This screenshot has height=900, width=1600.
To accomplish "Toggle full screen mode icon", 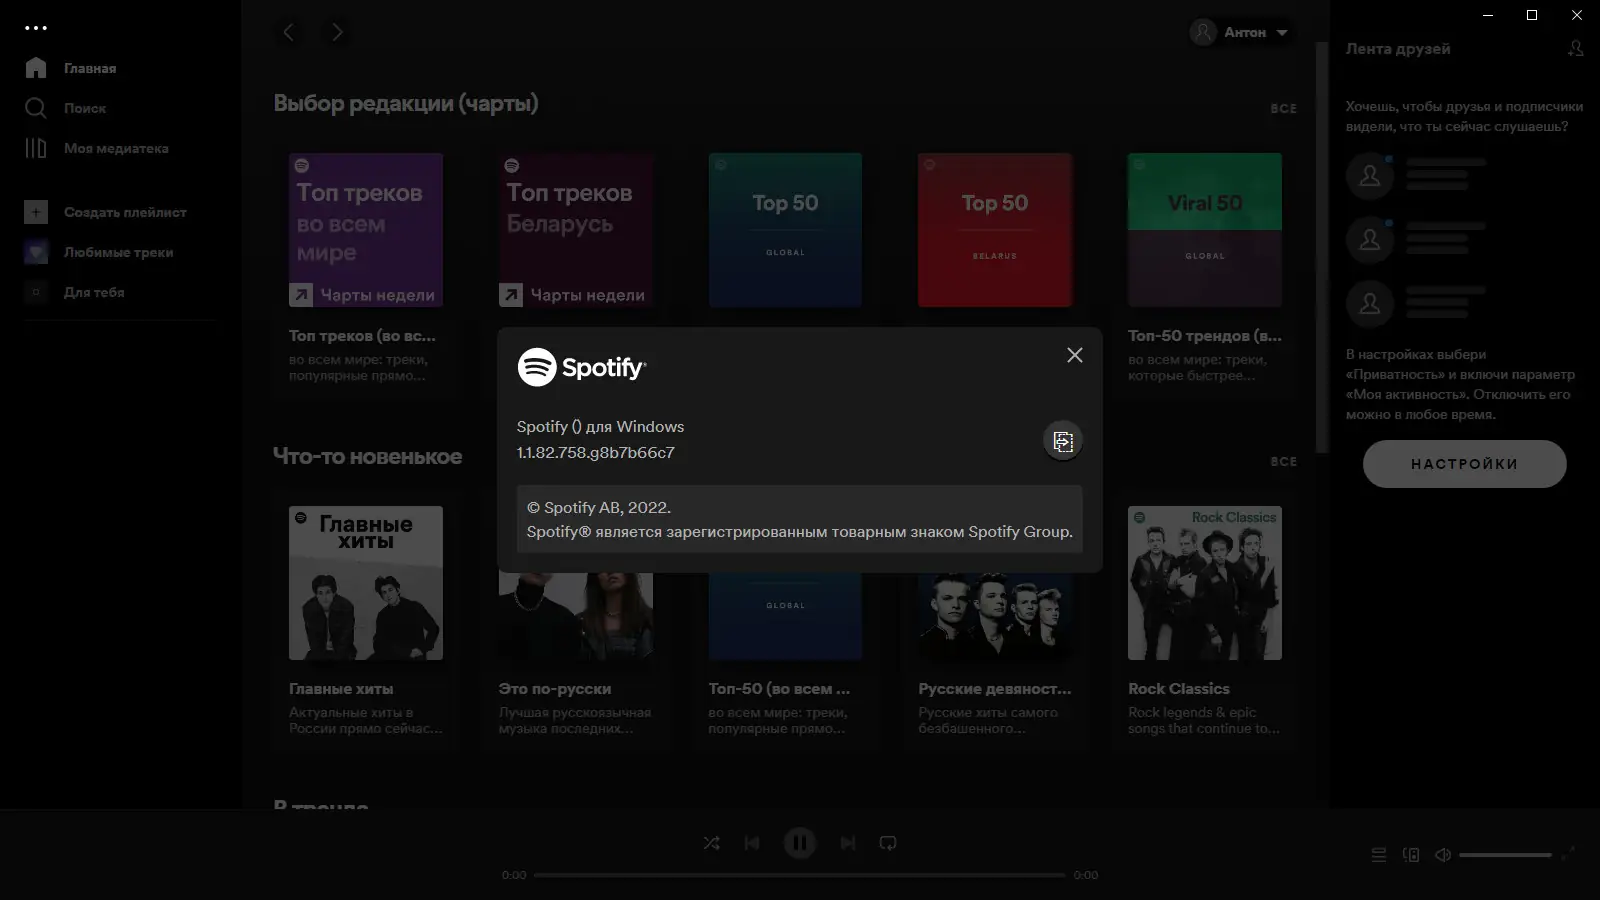I will pos(1568,853).
